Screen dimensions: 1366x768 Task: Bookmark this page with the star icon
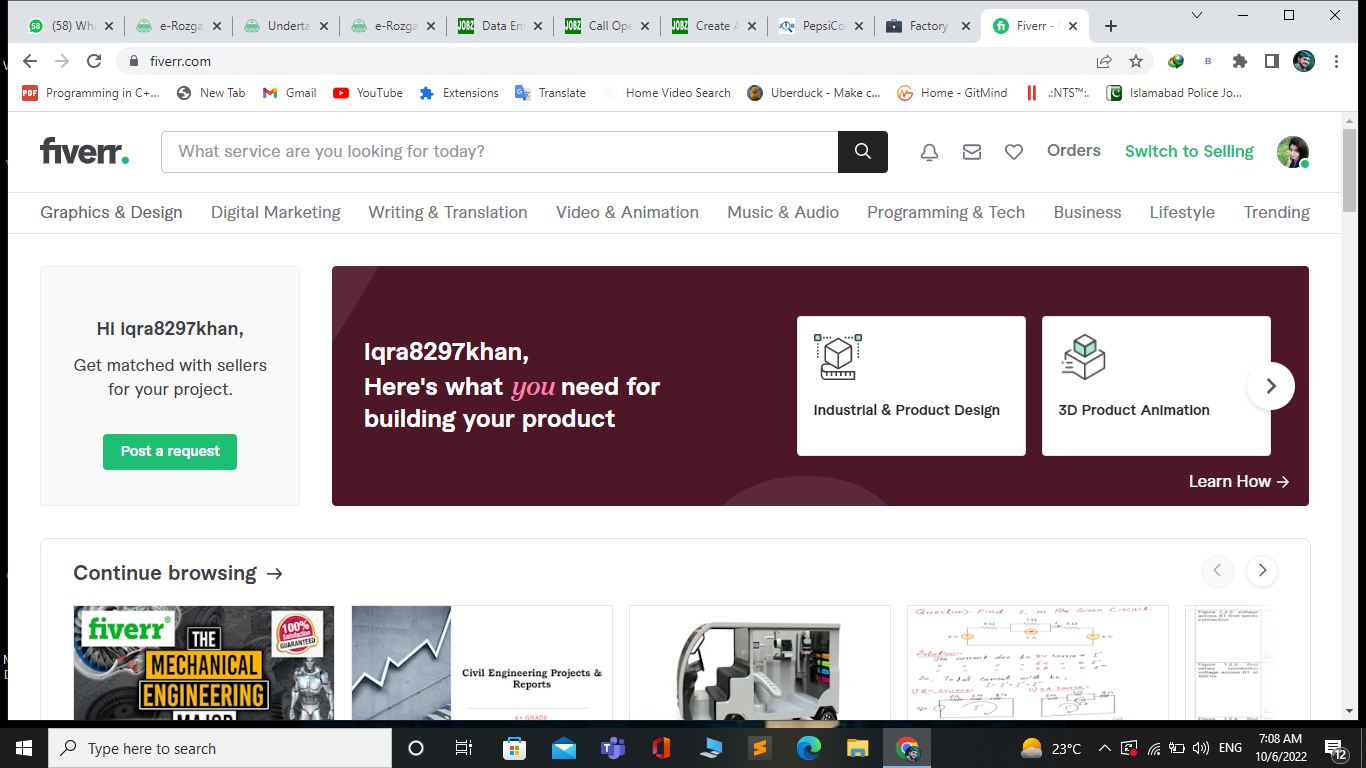tap(1136, 61)
